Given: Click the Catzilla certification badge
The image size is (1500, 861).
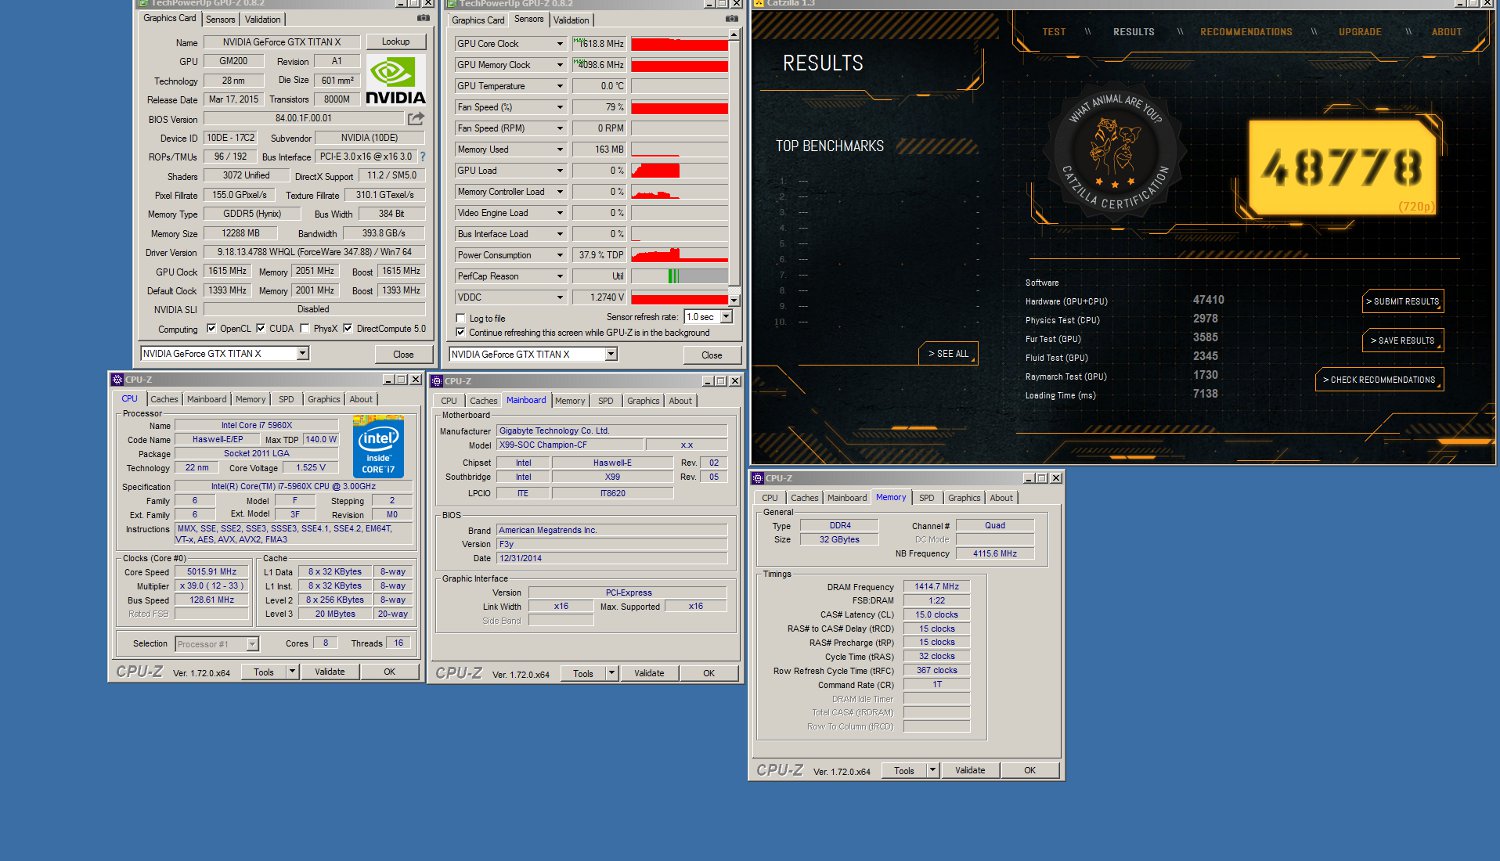Looking at the screenshot, I should (1114, 151).
